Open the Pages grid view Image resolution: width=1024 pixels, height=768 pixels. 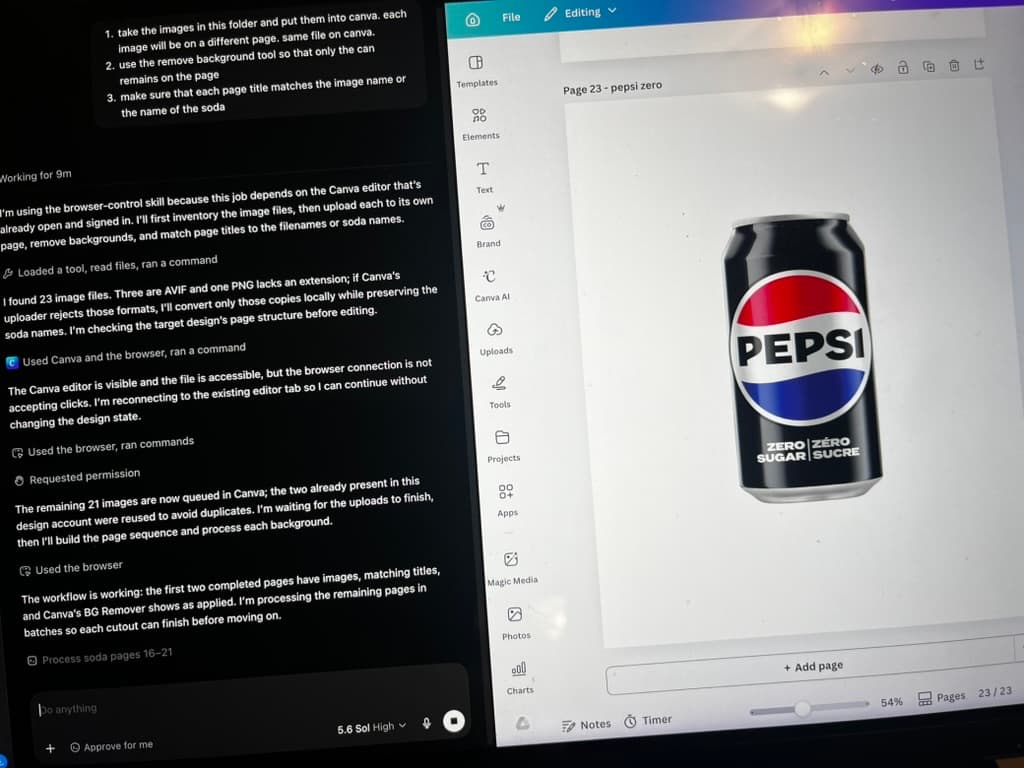[941, 697]
